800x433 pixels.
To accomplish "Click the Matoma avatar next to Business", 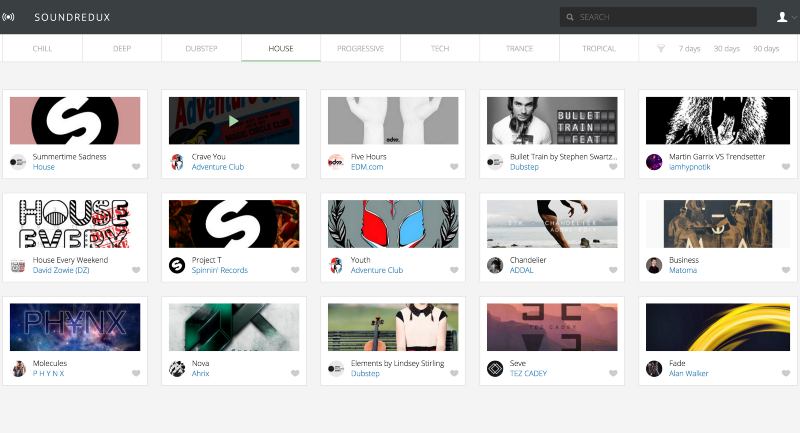I will pos(653,265).
